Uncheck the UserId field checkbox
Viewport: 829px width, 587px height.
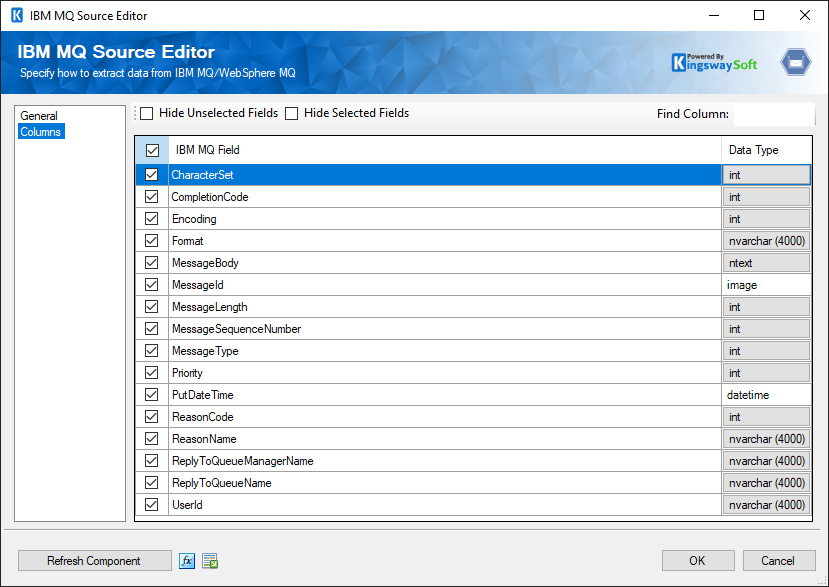[x=152, y=505]
